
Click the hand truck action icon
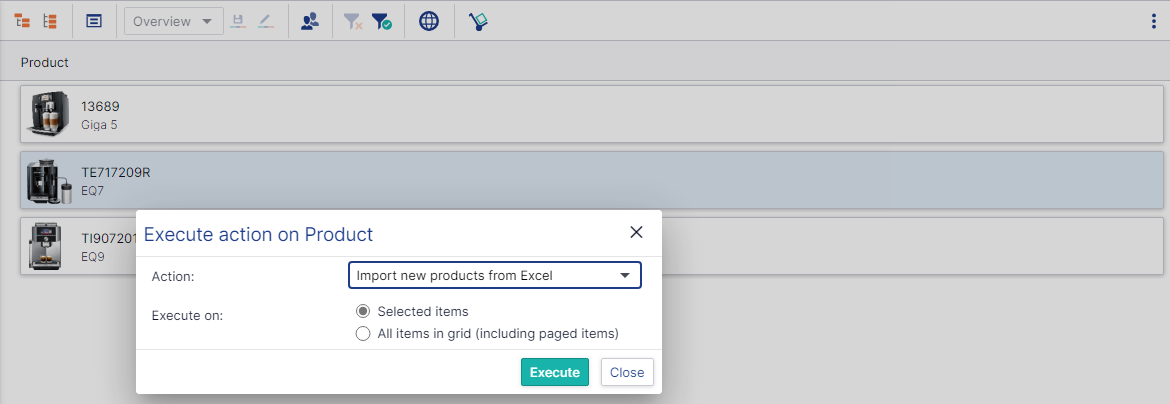(478, 22)
